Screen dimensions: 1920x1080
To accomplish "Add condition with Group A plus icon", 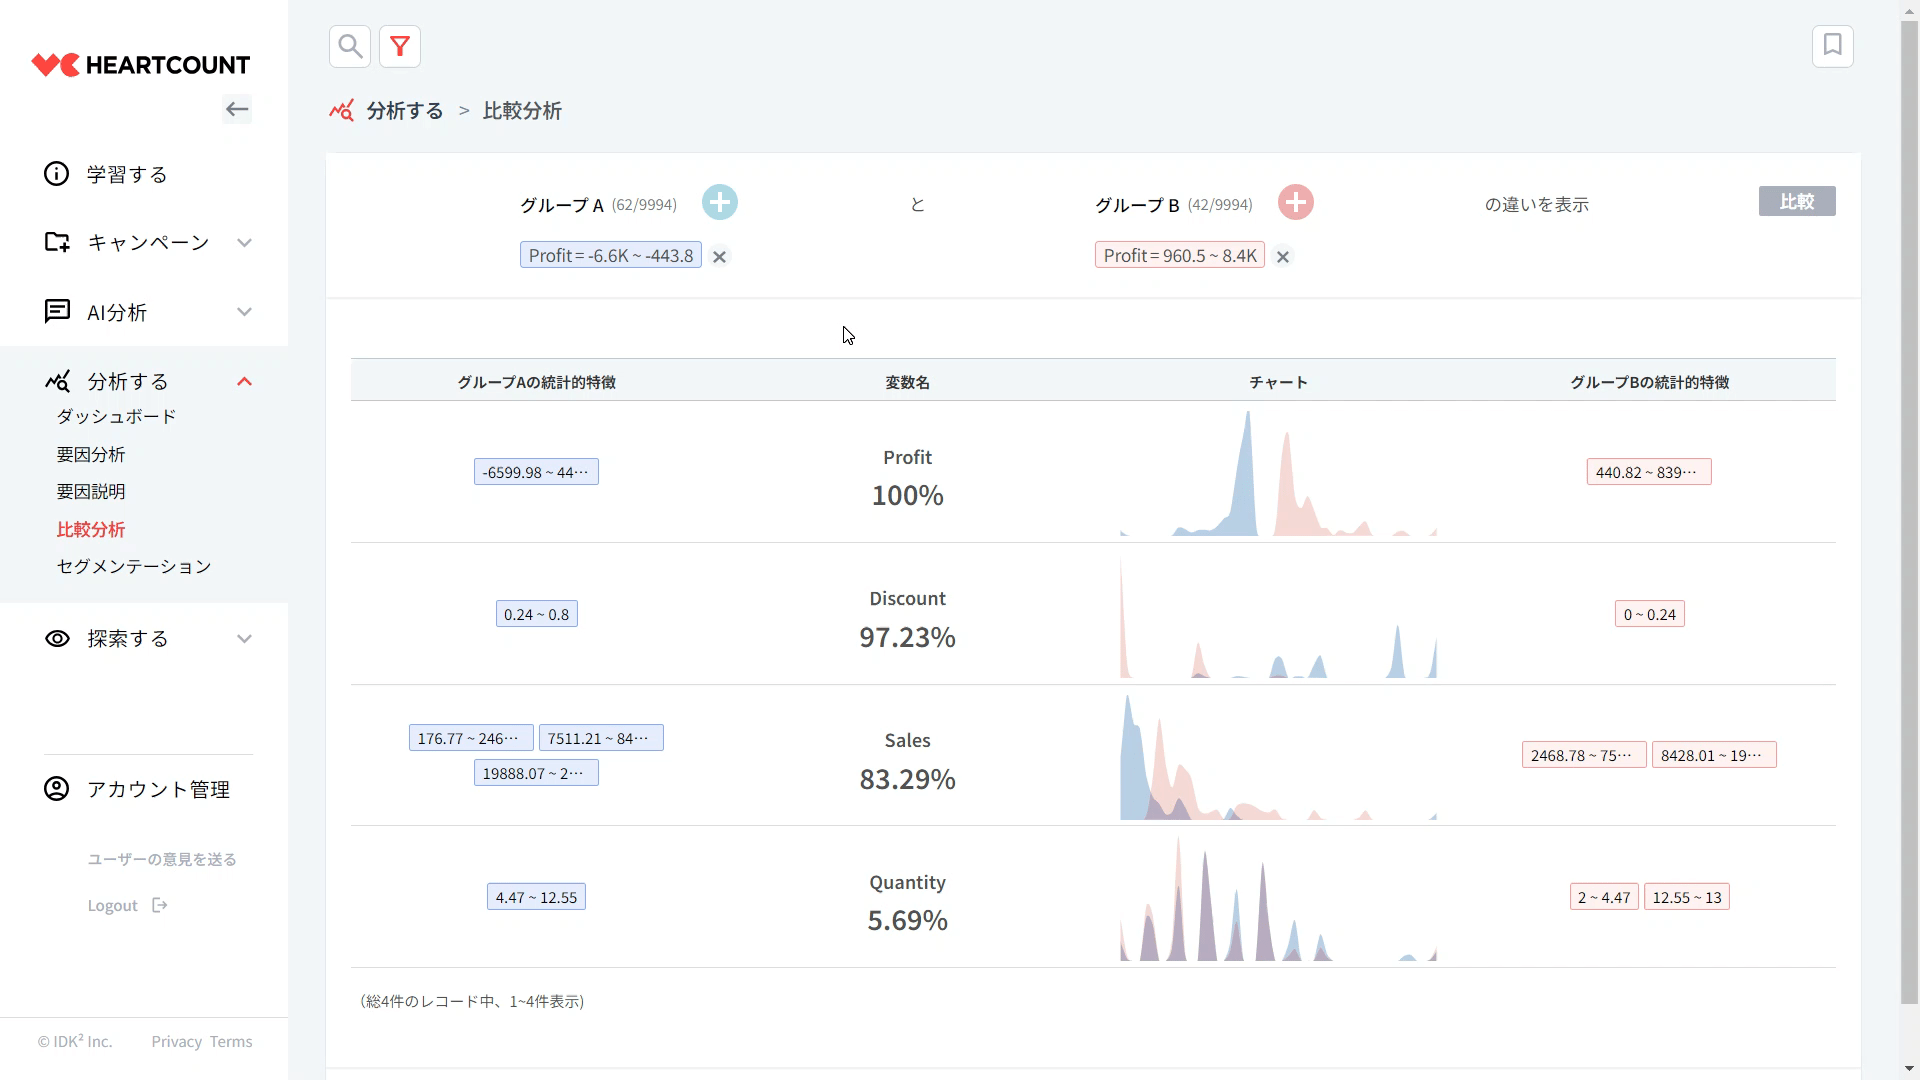I will coord(719,203).
